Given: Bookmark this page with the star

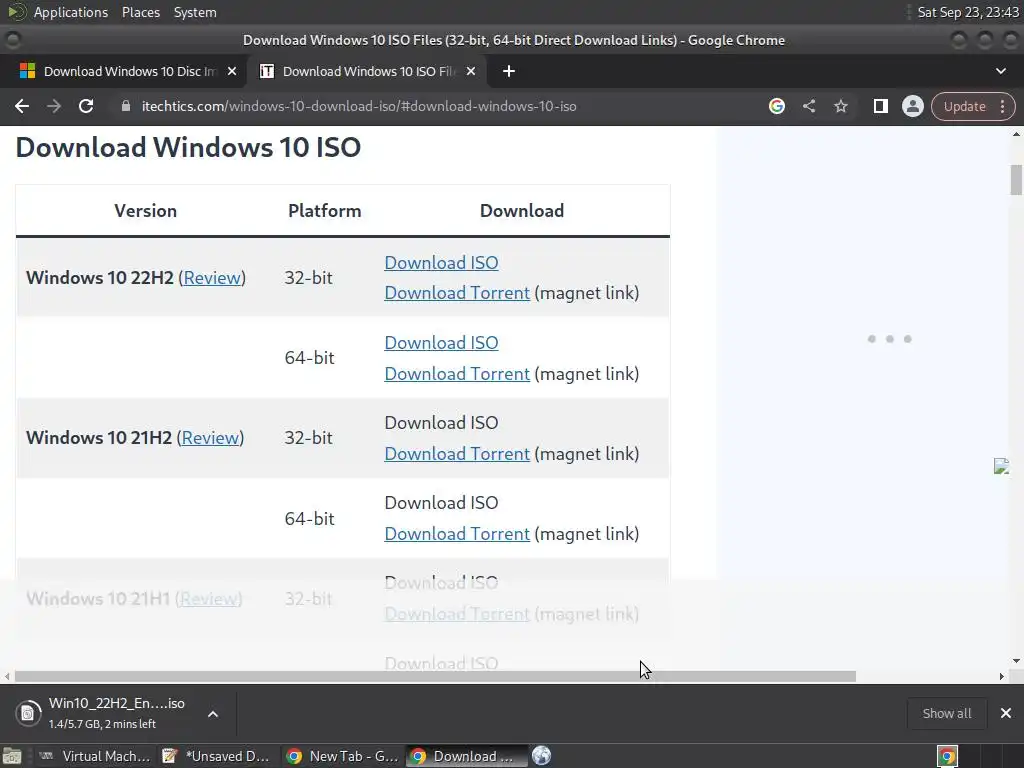Looking at the screenshot, I should 840,106.
